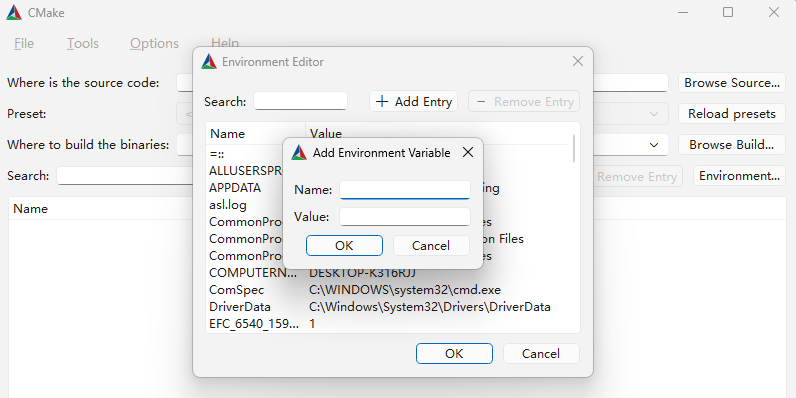Click the Environment Editor list scrollbar
Viewport: 796px width, 398px height.
574,148
